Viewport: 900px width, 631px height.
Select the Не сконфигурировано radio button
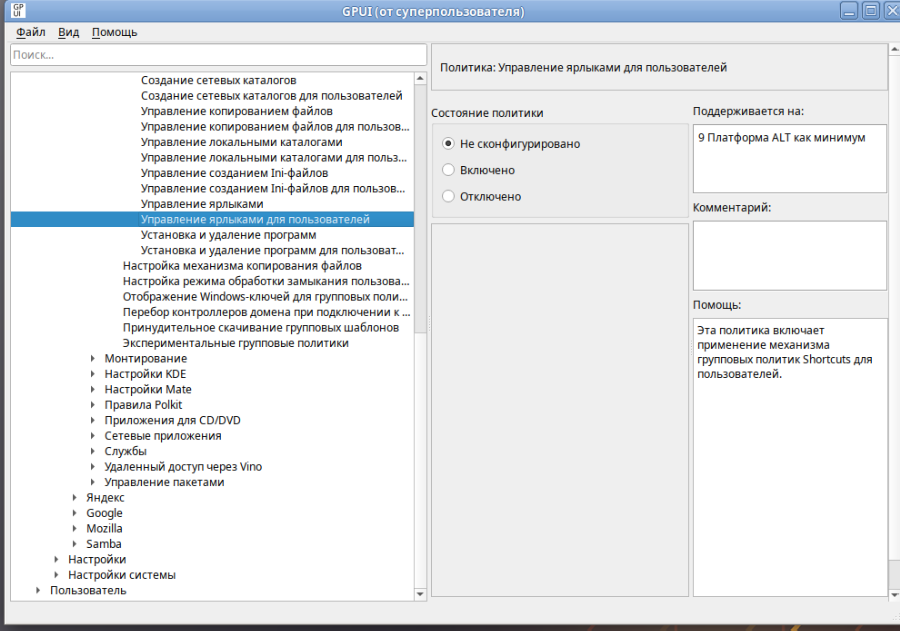pos(448,144)
